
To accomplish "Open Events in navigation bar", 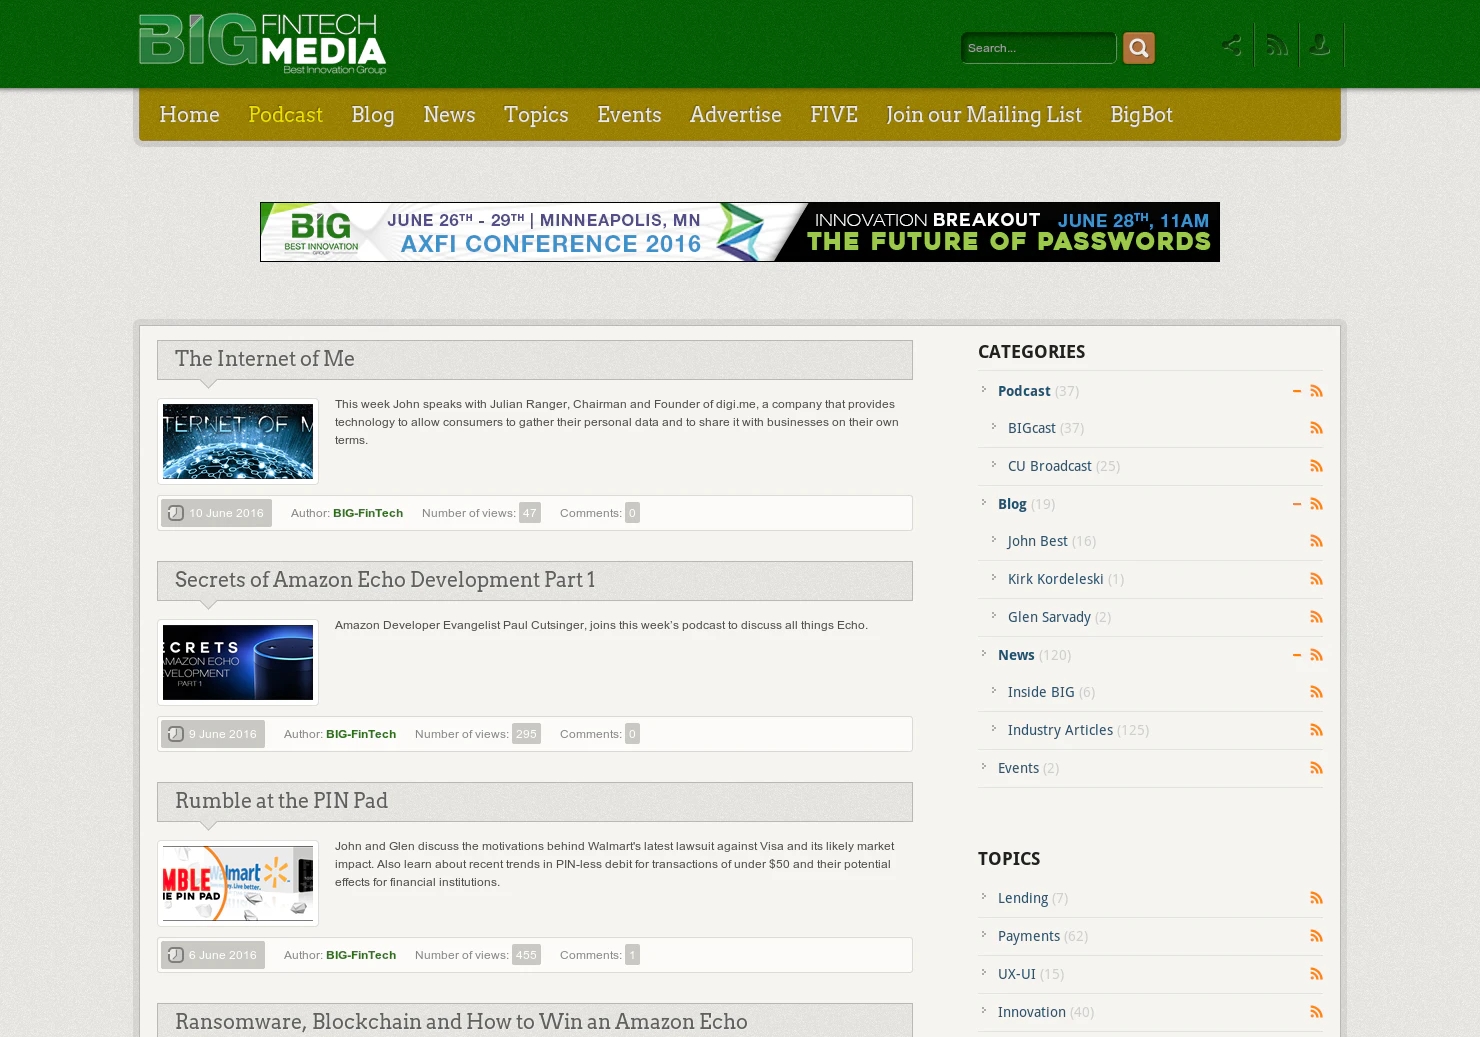I will pos(629,115).
